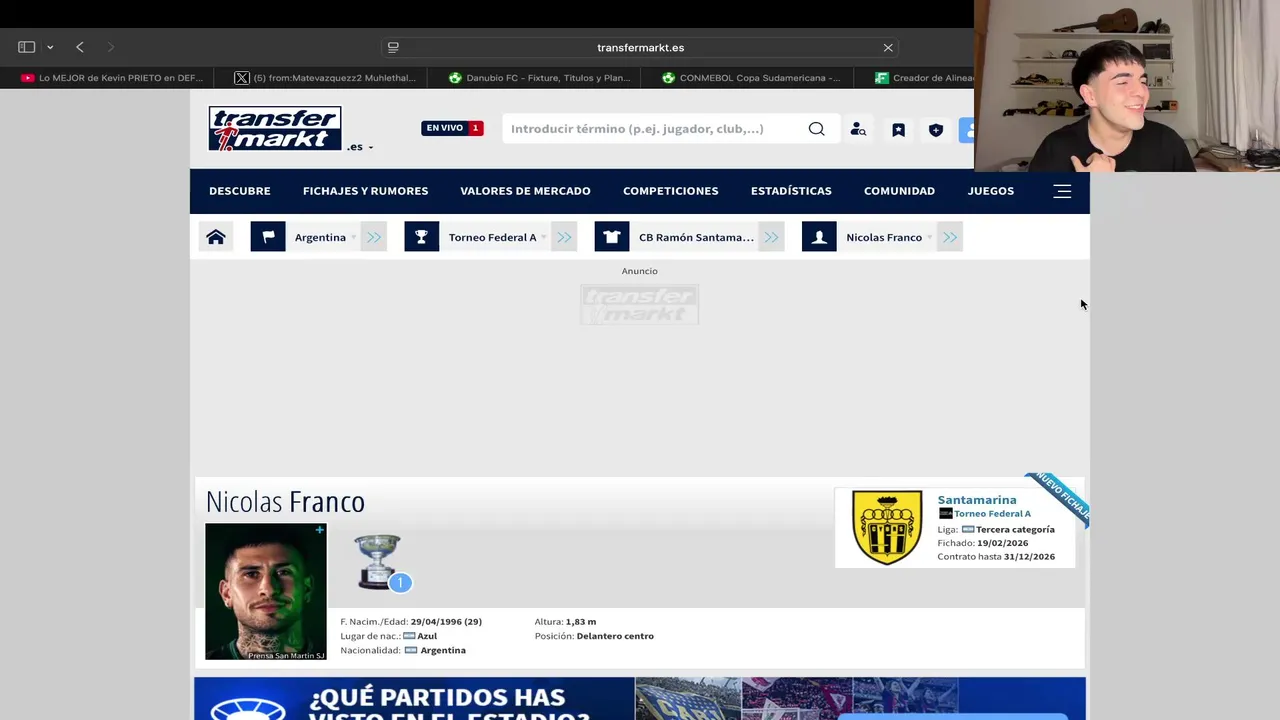Click the shirt icon beside CB Ramón Santamarina
Image resolution: width=1280 pixels, height=720 pixels.
pyautogui.click(x=612, y=237)
